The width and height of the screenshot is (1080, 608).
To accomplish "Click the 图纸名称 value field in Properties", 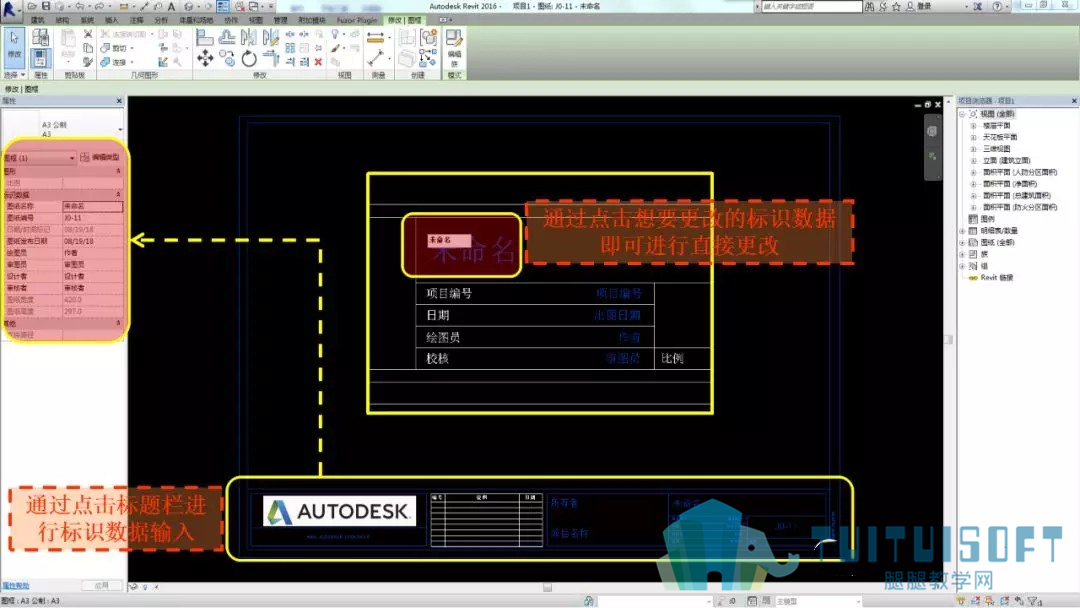I will (x=92, y=207).
